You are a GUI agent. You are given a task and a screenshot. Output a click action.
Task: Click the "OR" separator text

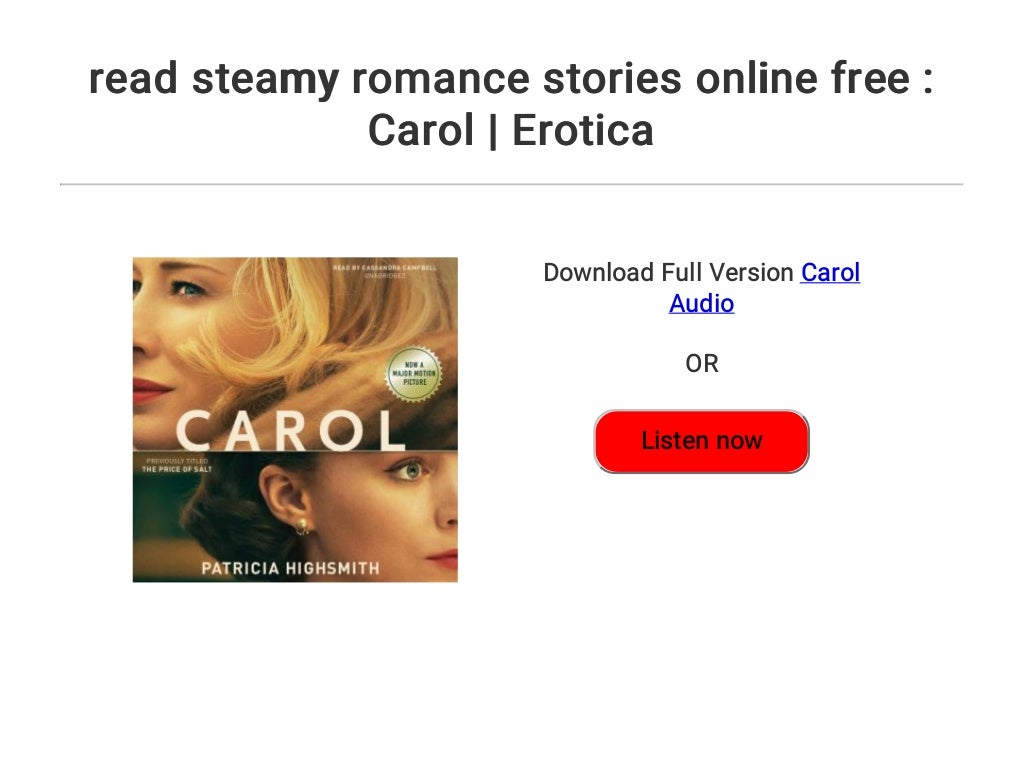[702, 364]
